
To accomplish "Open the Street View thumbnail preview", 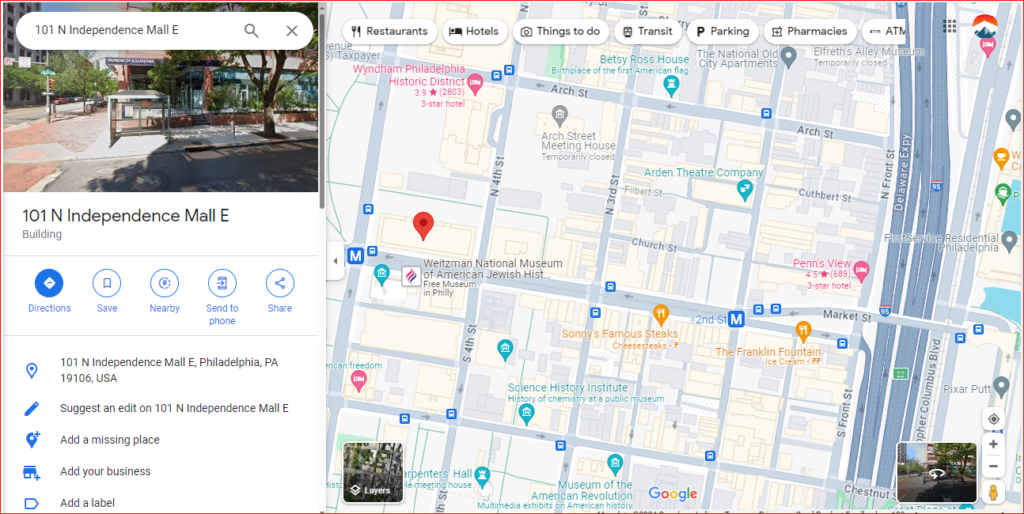I will click(x=936, y=472).
